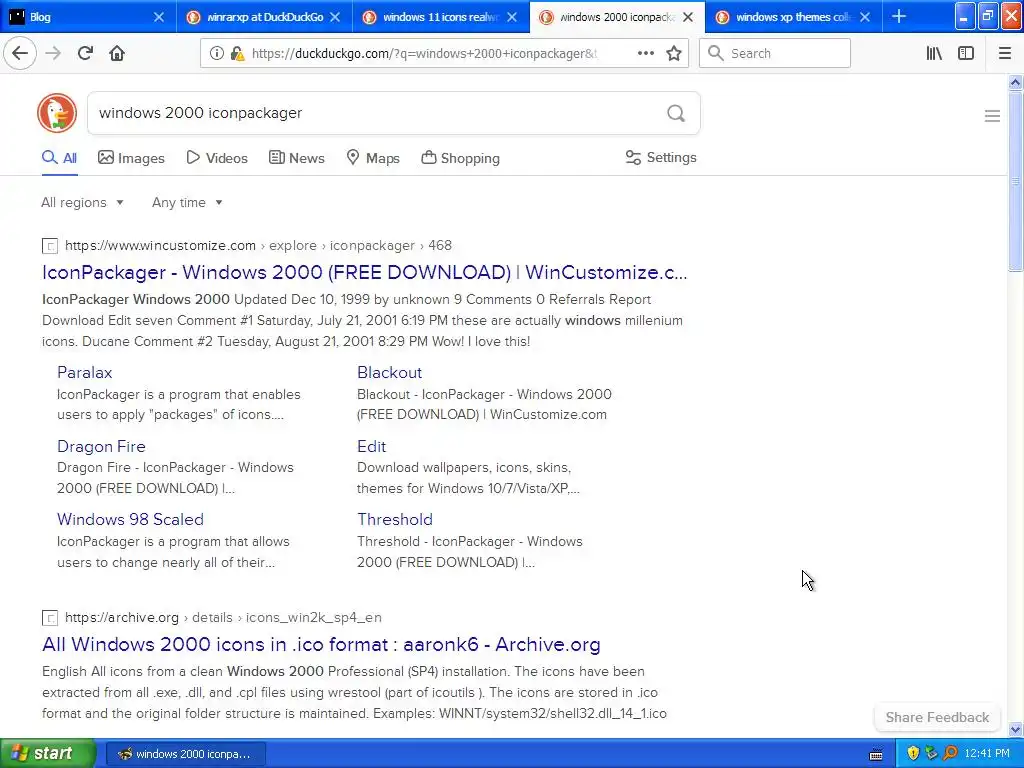The height and width of the screenshot is (768, 1024).
Task: Click the security shield tray icon
Action: (x=913, y=753)
